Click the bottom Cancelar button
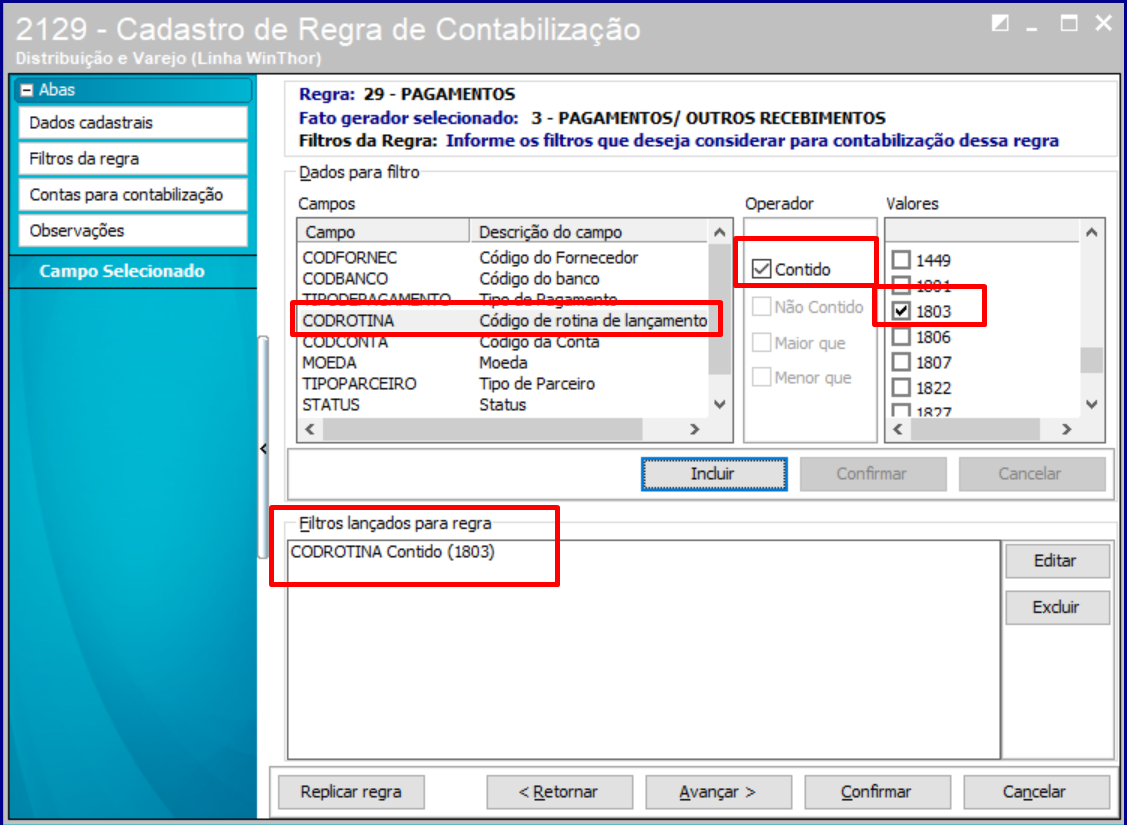The width and height of the screenshot is (1127, 825). tap(1036, 792)
